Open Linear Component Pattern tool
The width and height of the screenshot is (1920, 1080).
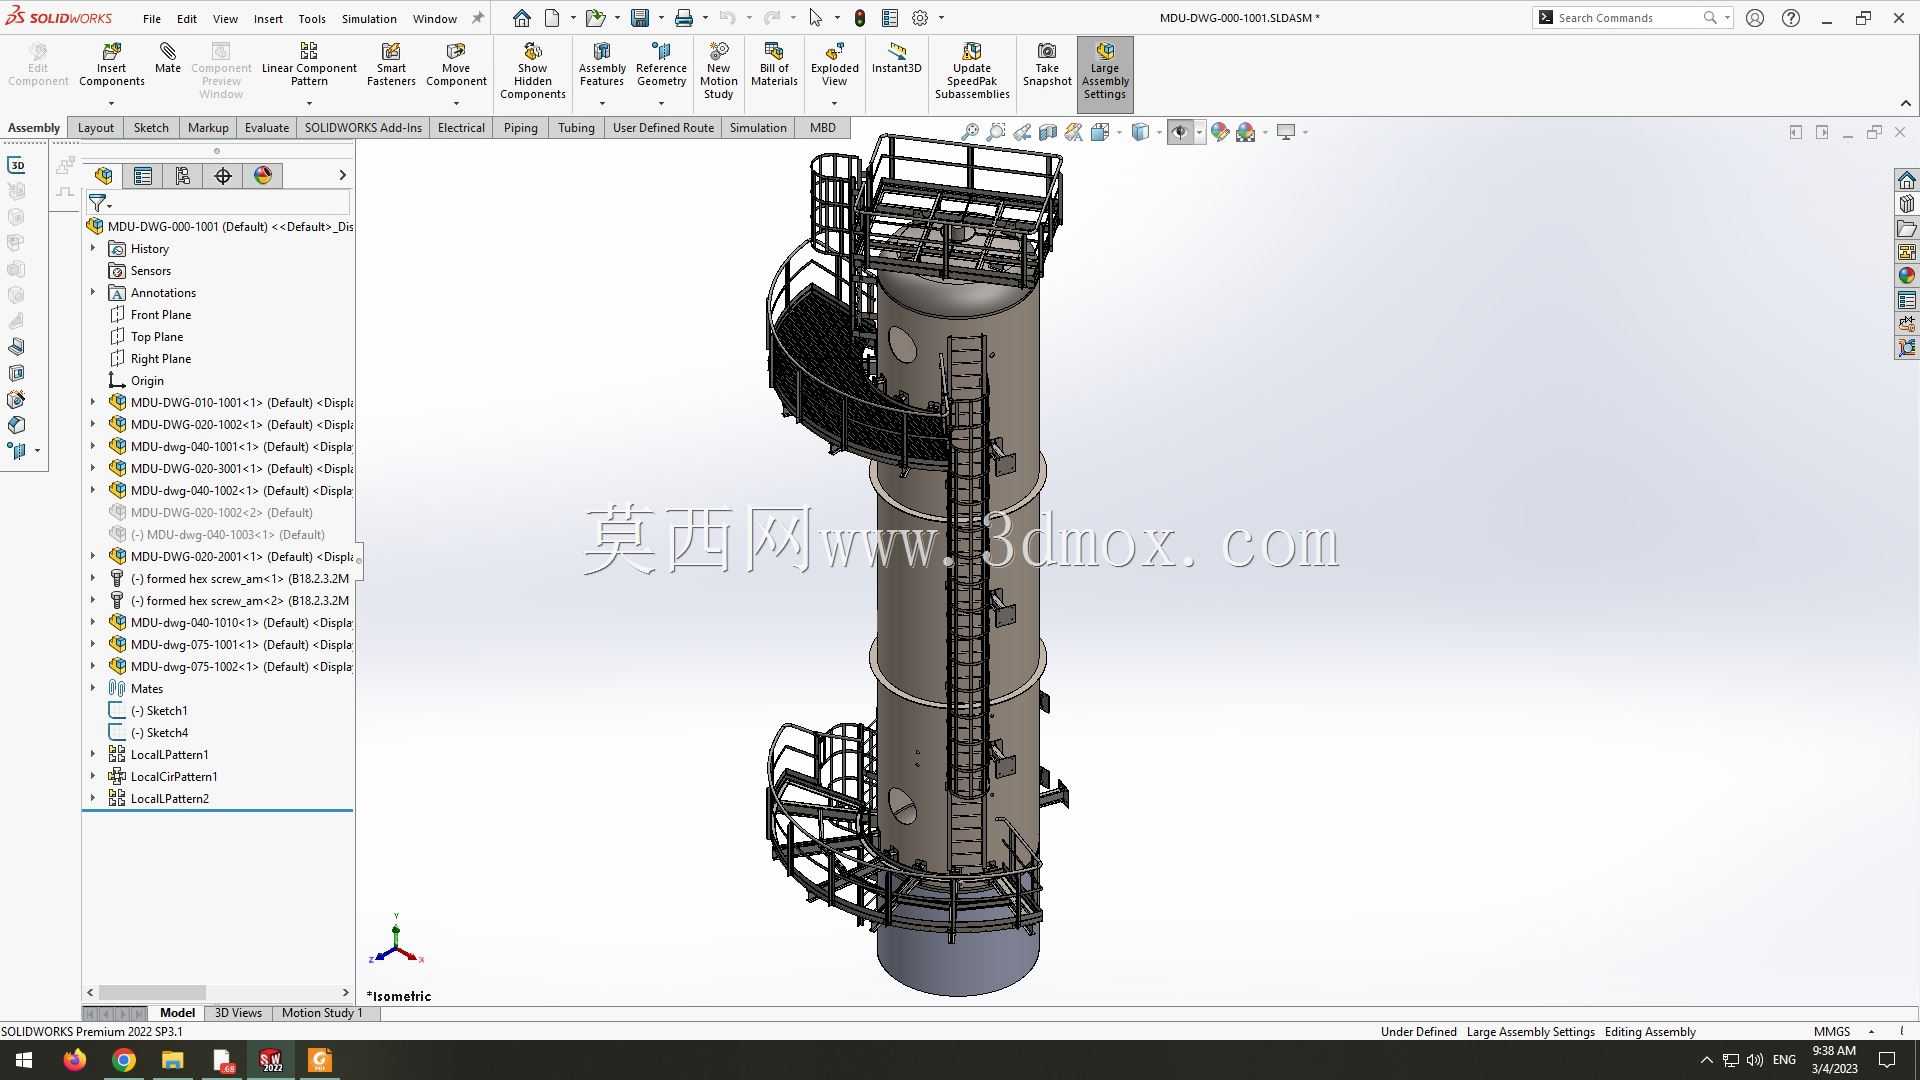tap(309, 66)
